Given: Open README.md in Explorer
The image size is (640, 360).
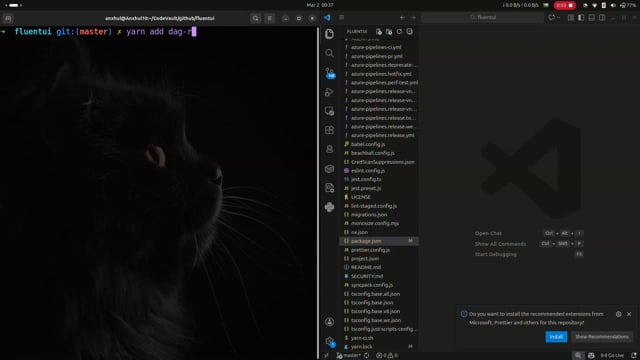Looking at the screenshot, I should click(x=378, y=267).
